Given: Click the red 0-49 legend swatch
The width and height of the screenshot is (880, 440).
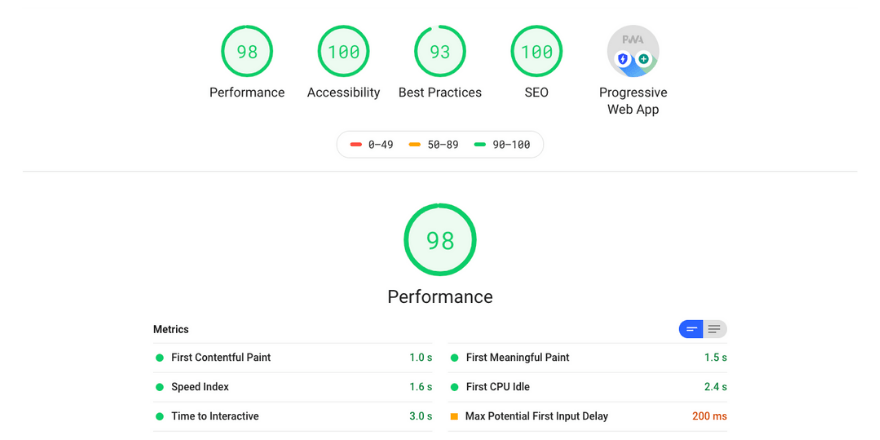Looking at the screenshot, I should point(356,145).
